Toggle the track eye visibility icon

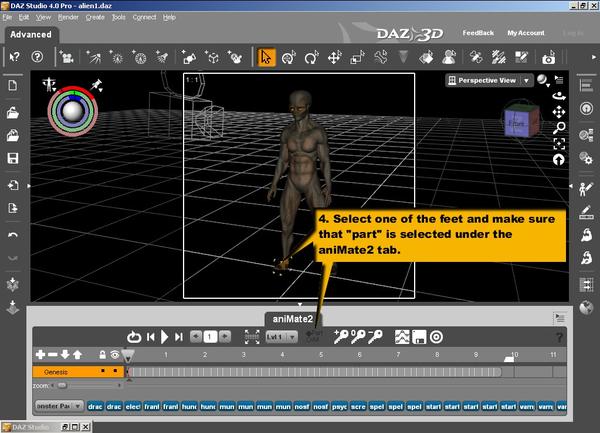click(115, 355)
